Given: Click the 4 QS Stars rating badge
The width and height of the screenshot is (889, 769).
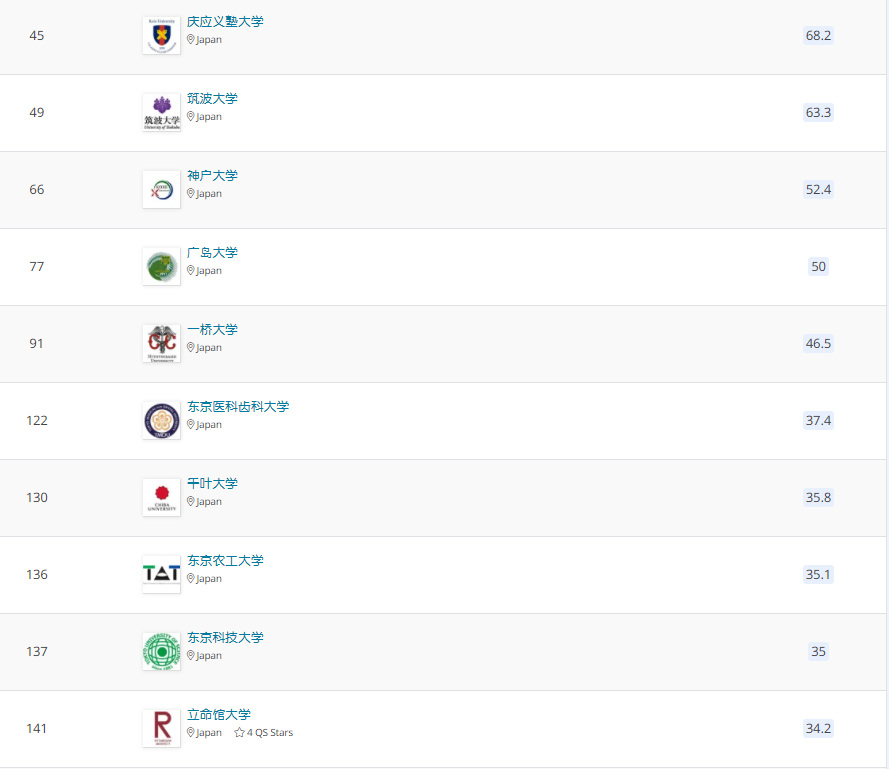Looking at the screenshot, I should click(x=264, y=733).
